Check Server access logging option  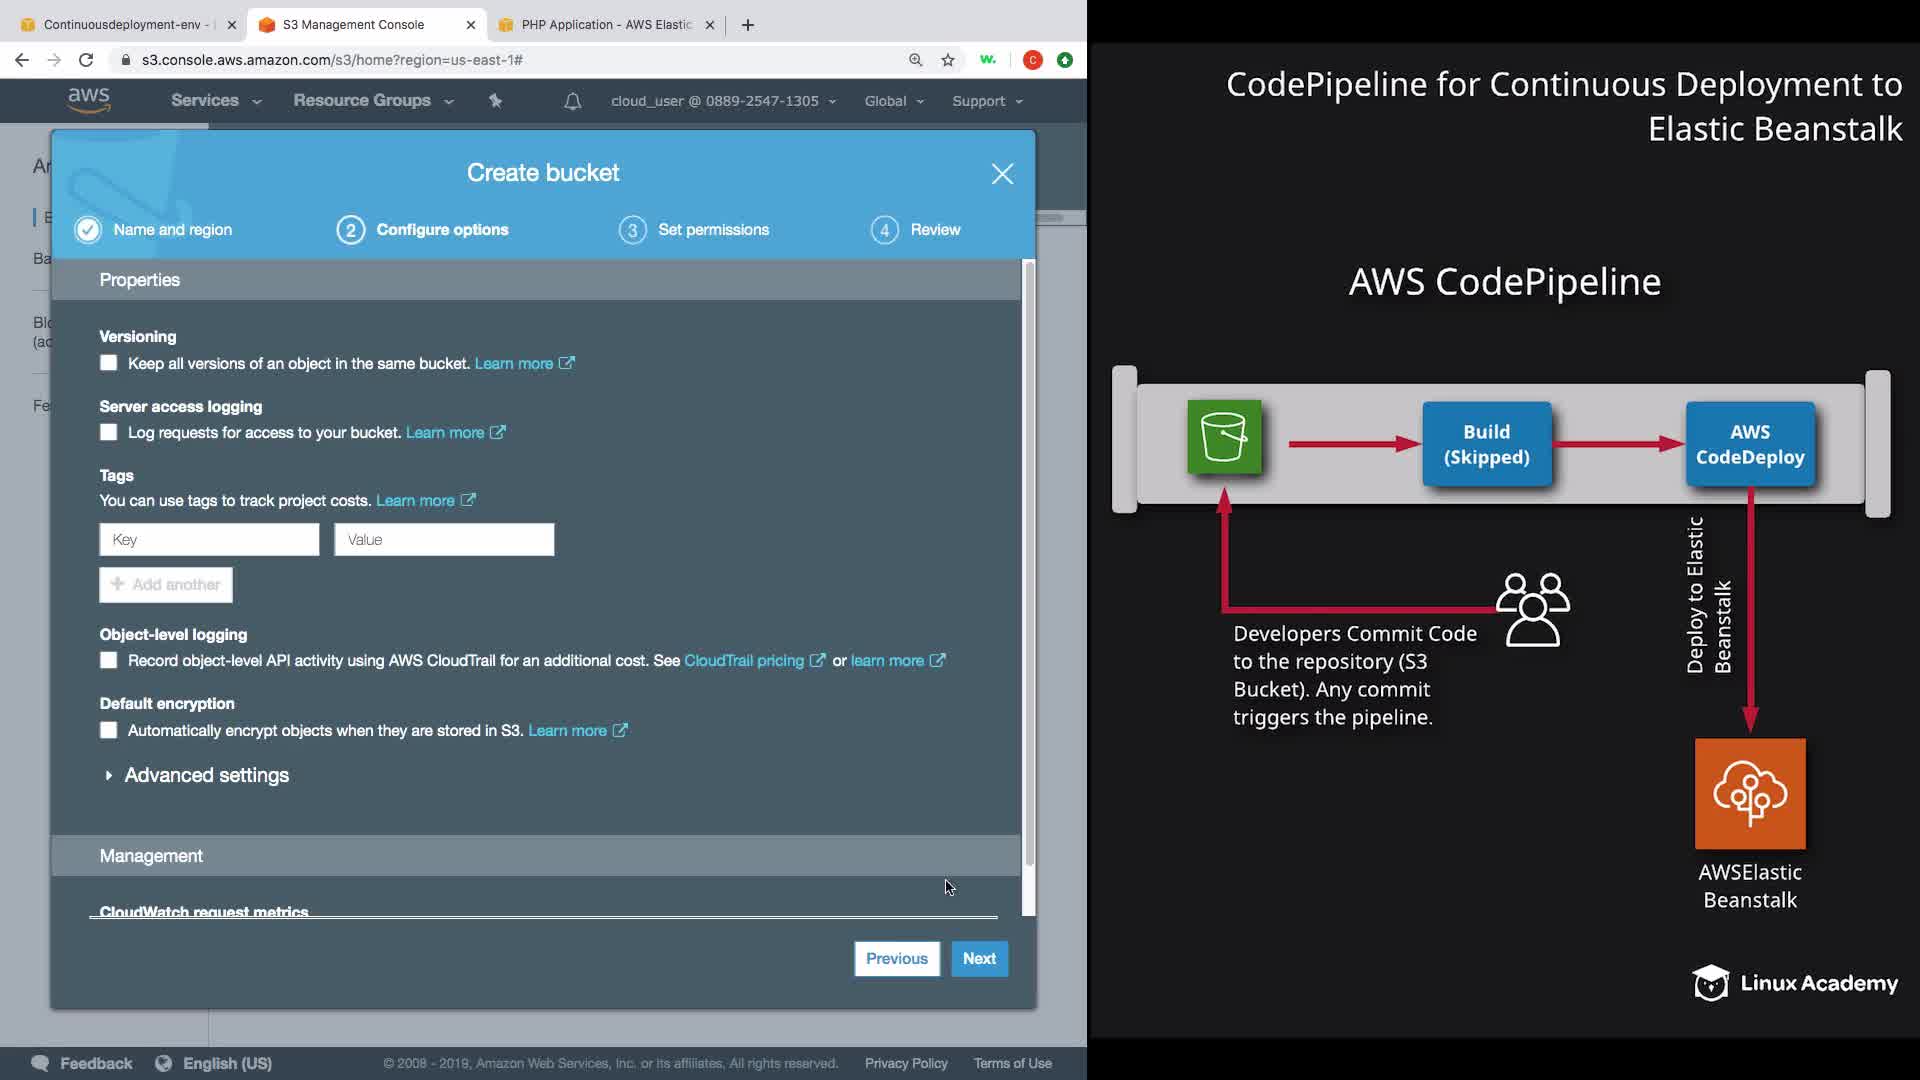(x=108, y=432)
